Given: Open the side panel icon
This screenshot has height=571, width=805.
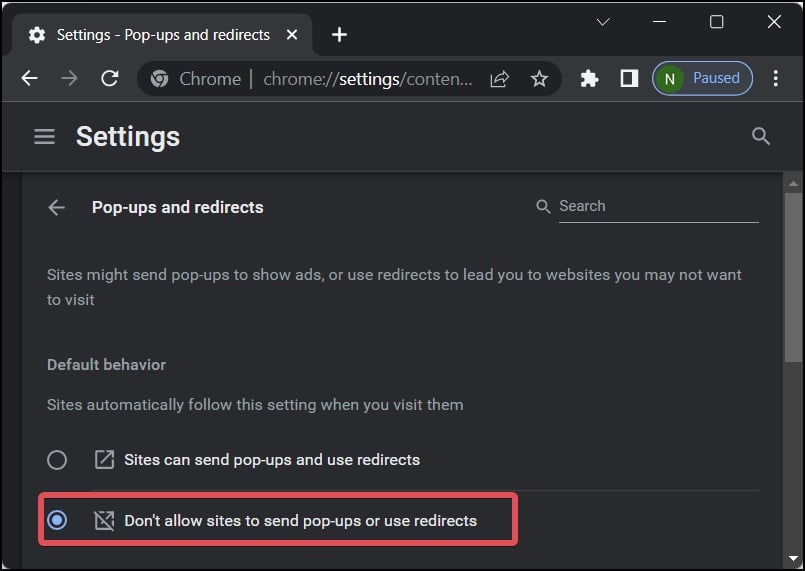Looking at the screenshot, I should click(629, 79).
